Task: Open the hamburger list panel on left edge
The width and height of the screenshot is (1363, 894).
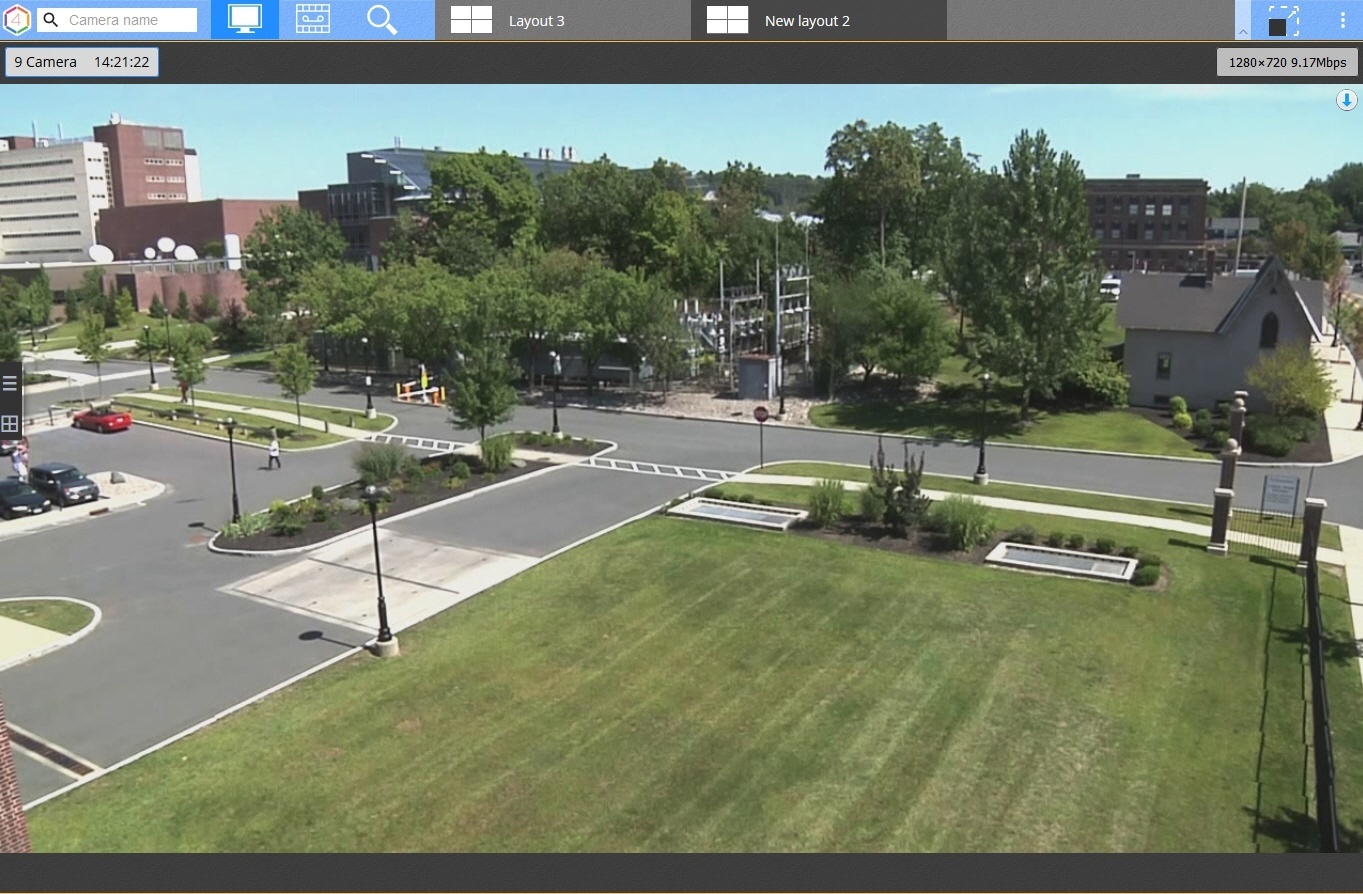Action: tap(10, 383)
